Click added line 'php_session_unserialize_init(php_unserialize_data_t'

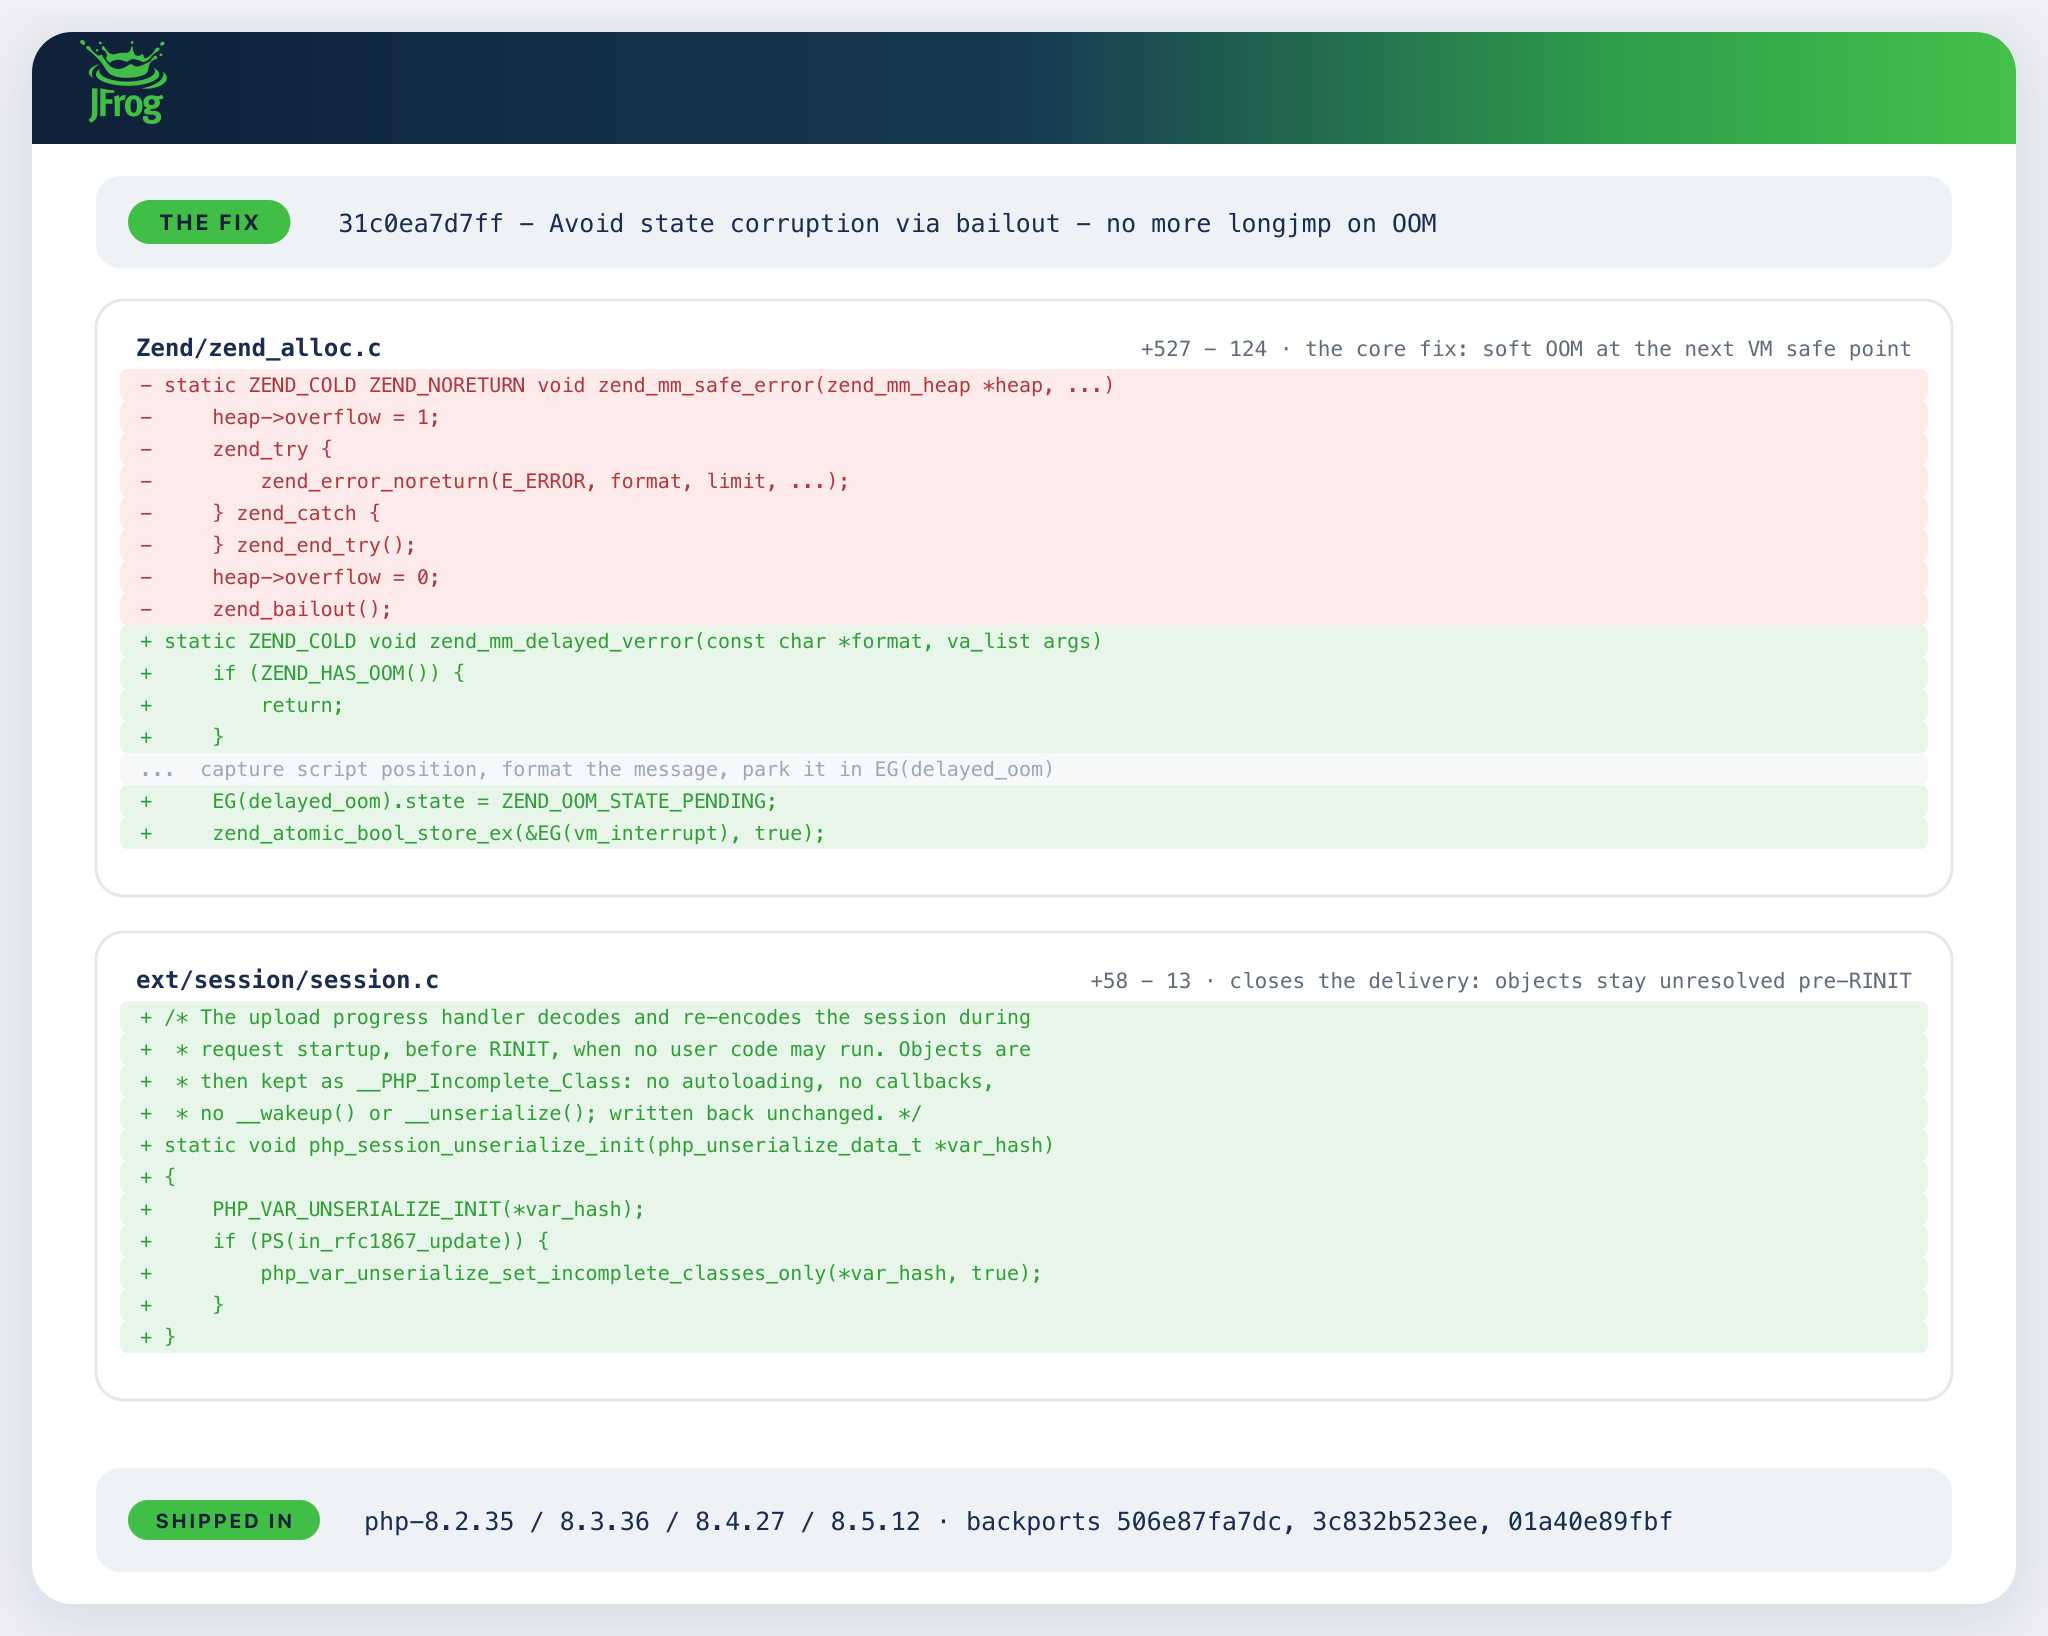1024,1145
